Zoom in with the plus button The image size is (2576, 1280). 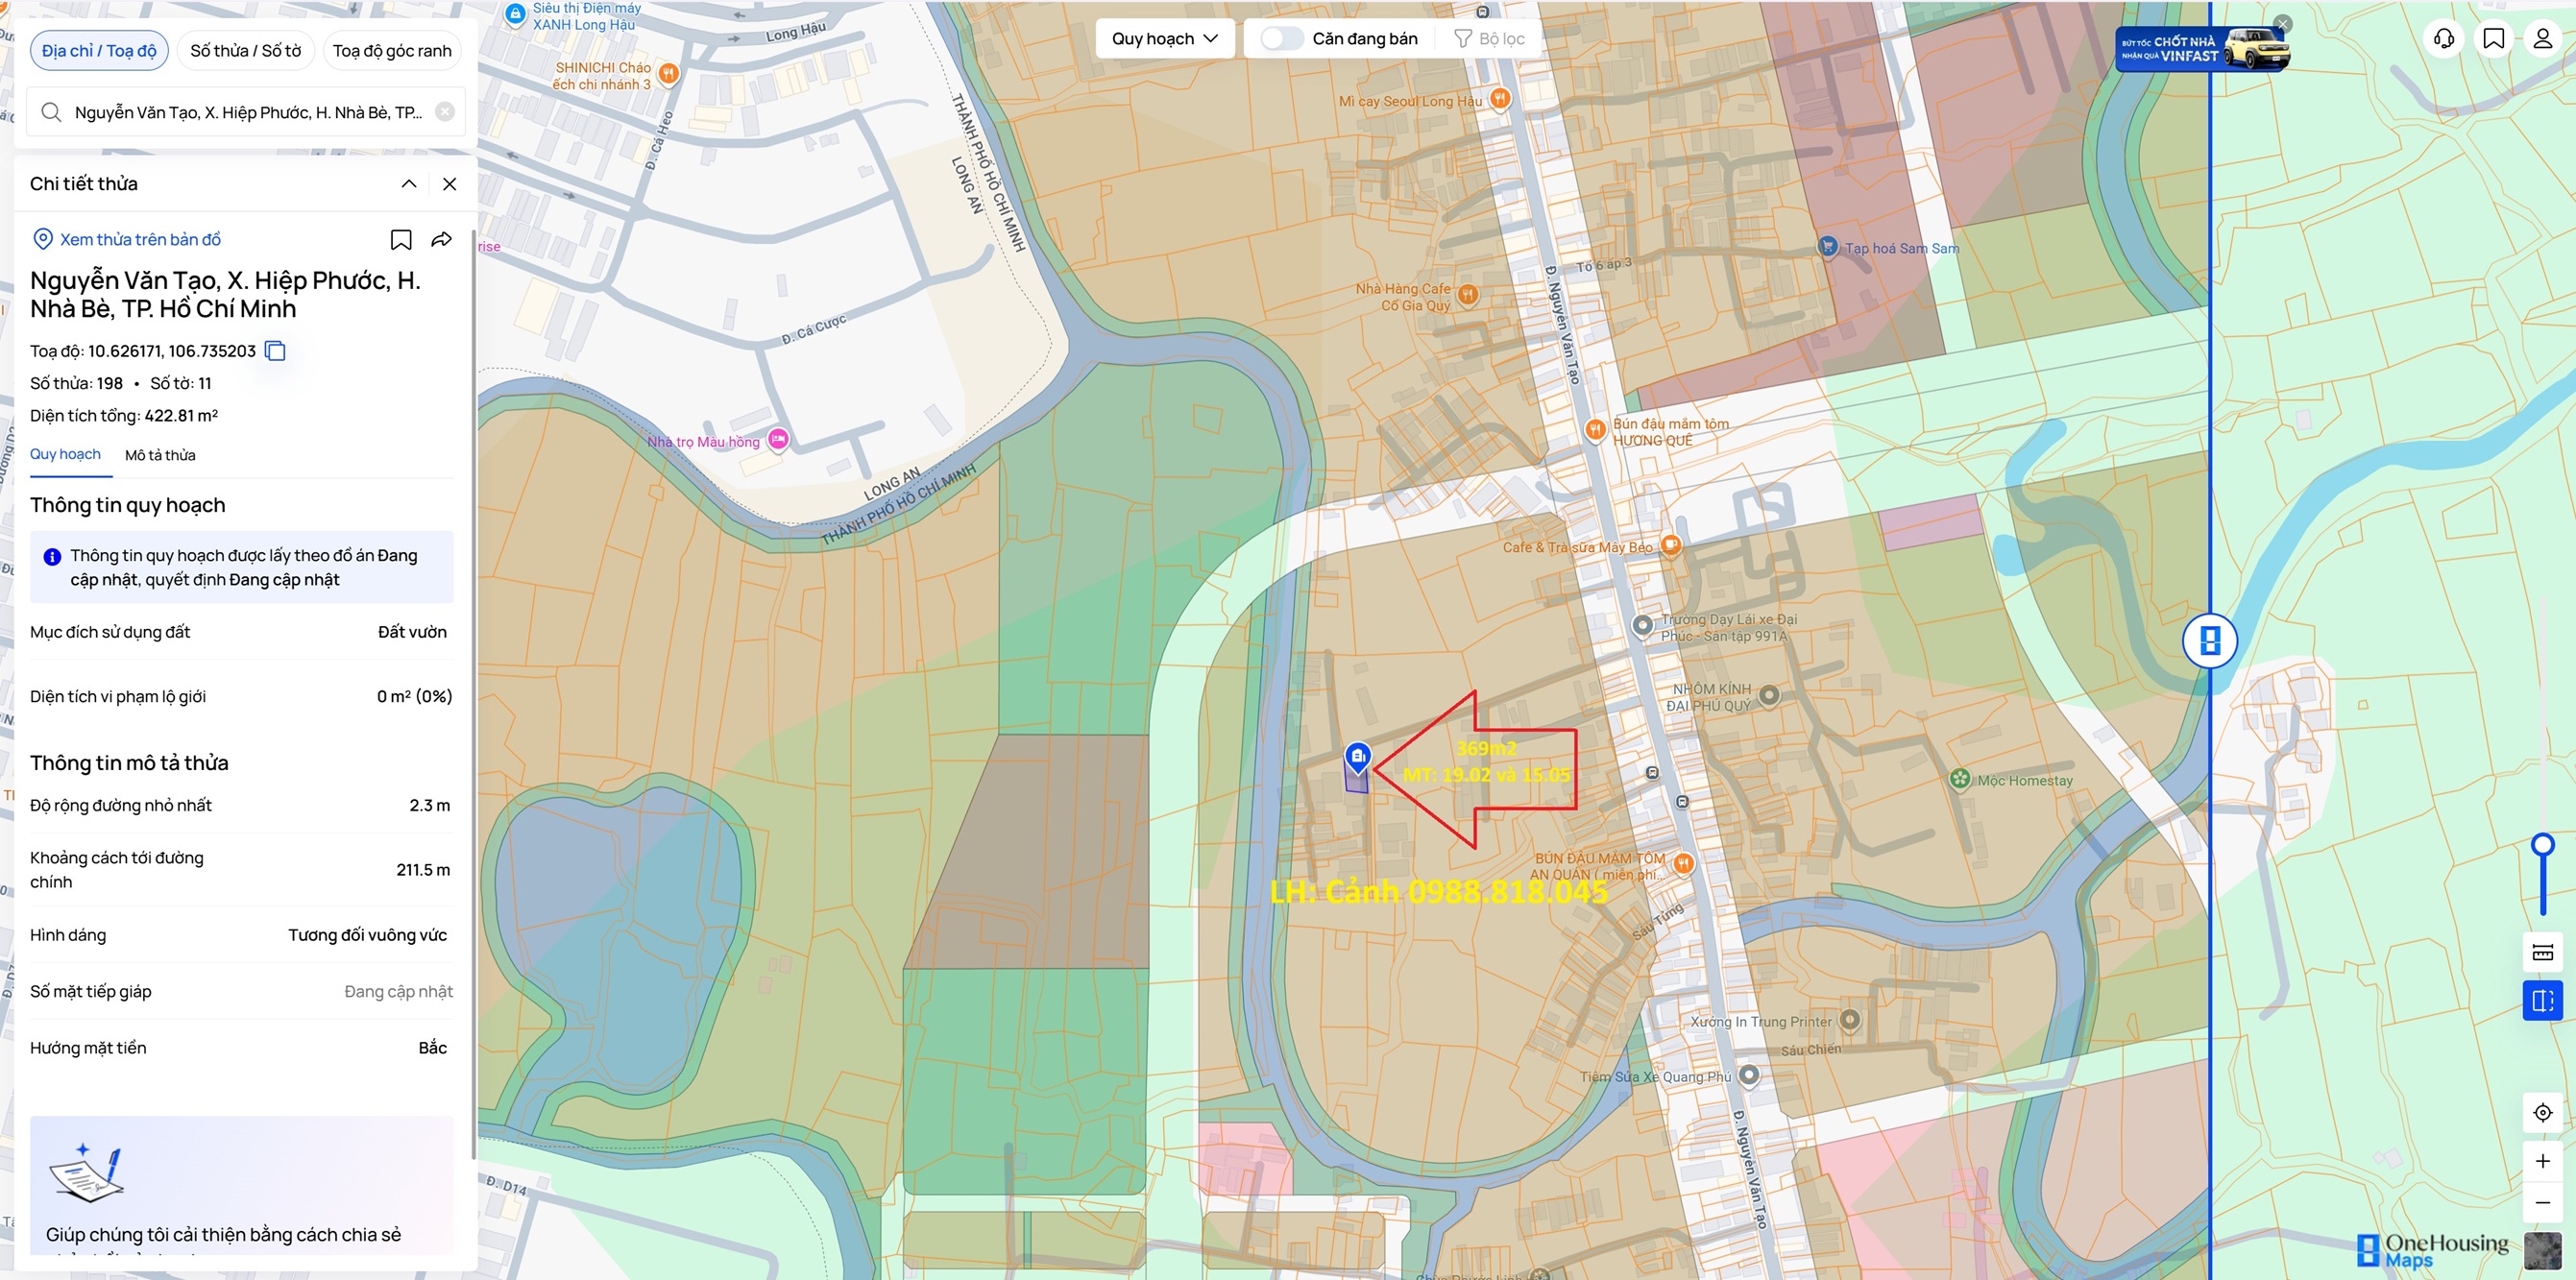pyautogui.click(x=2542, y=1161)
